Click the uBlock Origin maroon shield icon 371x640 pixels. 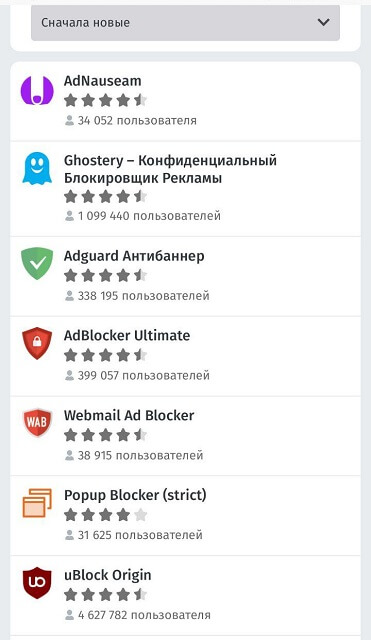pos(37,583)
